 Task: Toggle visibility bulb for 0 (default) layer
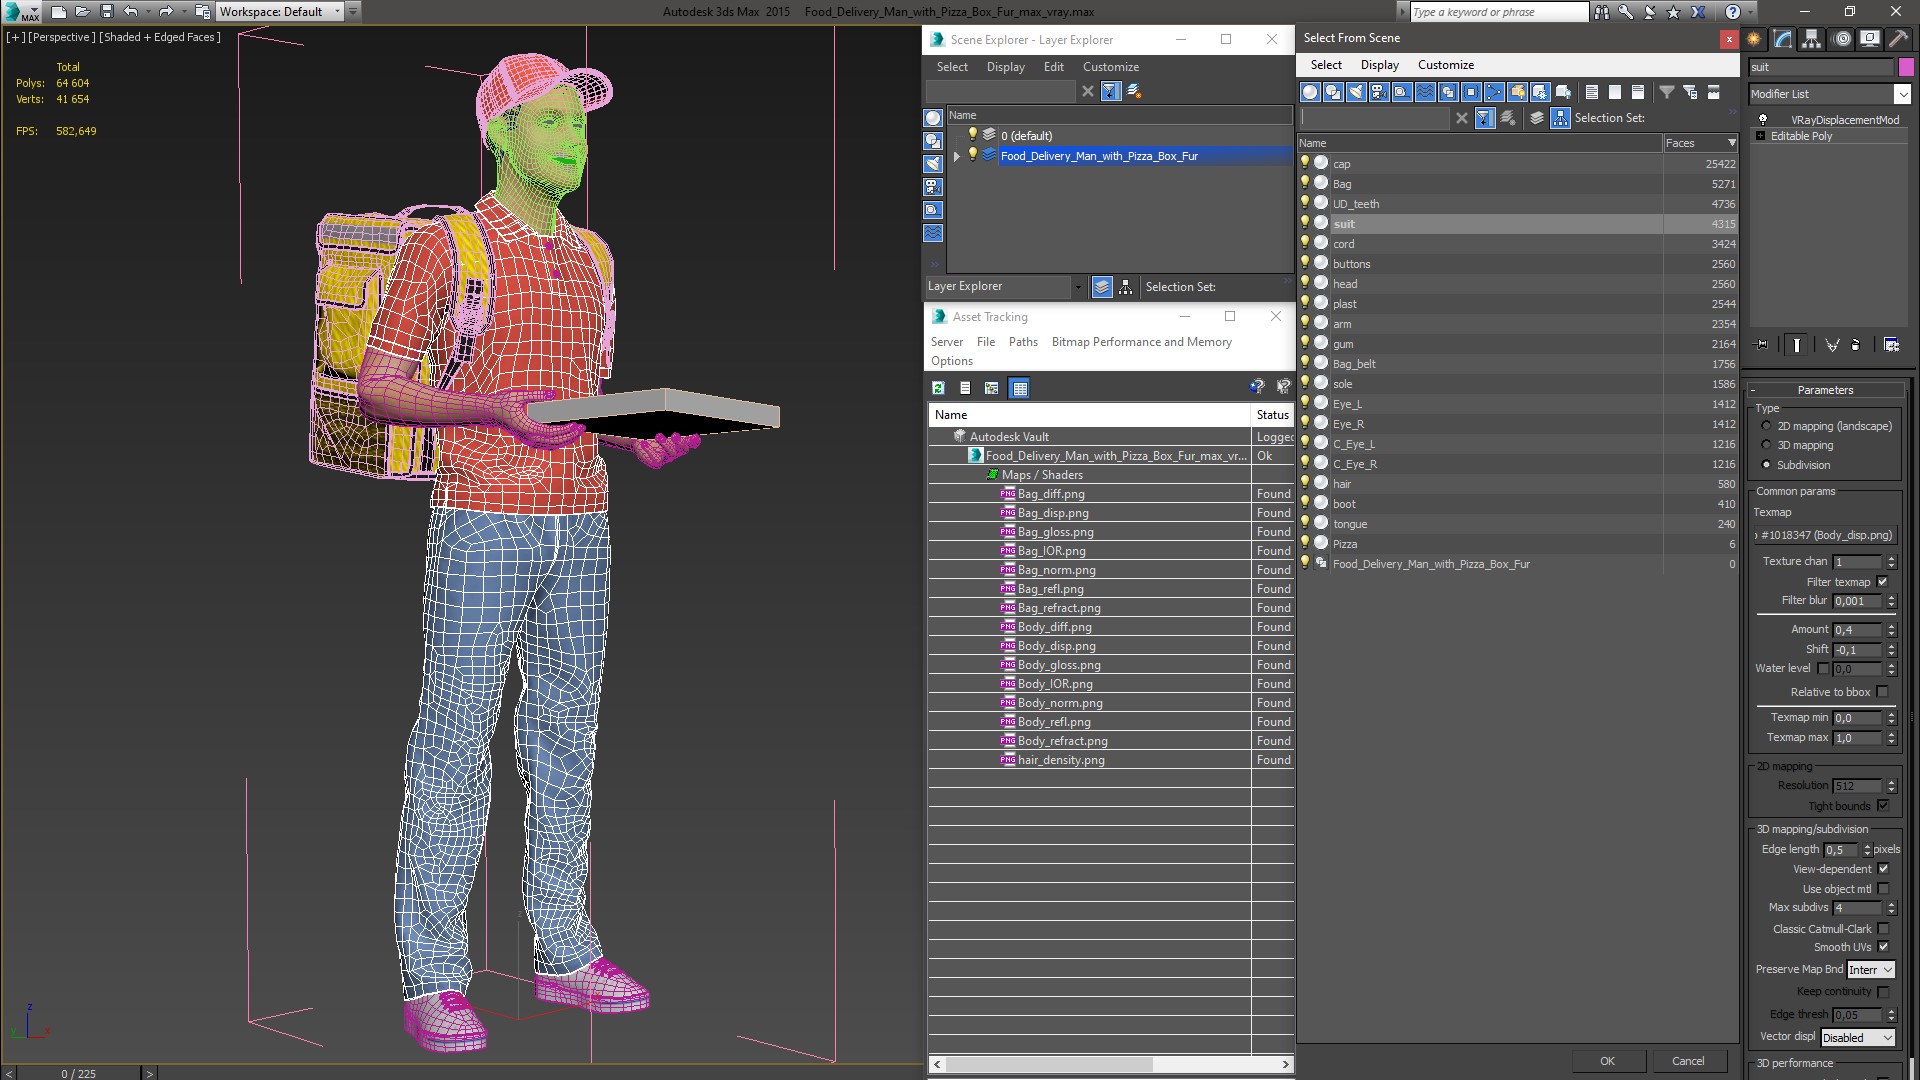coord(972,135)
